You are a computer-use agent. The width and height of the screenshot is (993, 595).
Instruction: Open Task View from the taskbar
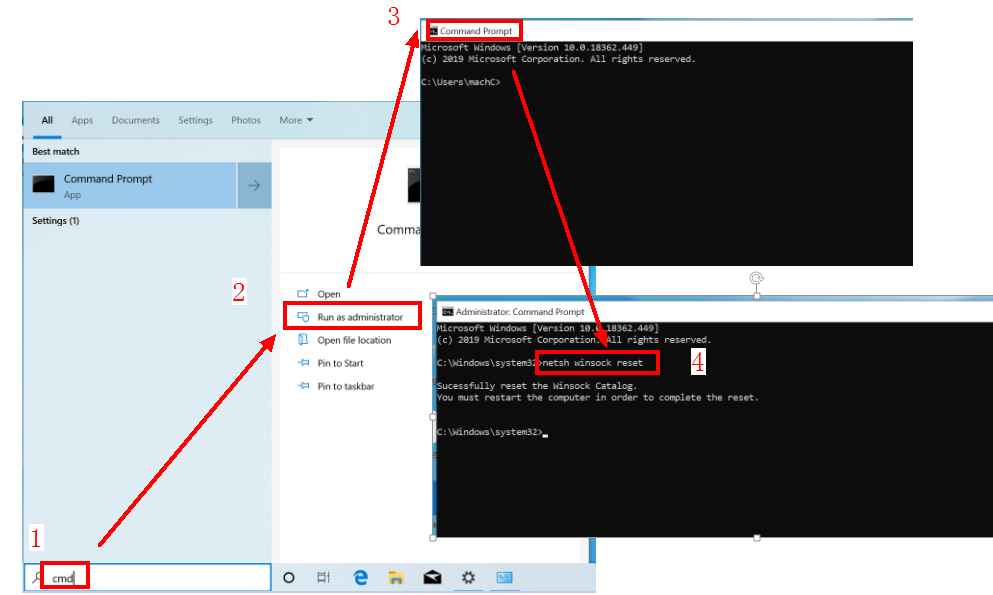[323, 577]
